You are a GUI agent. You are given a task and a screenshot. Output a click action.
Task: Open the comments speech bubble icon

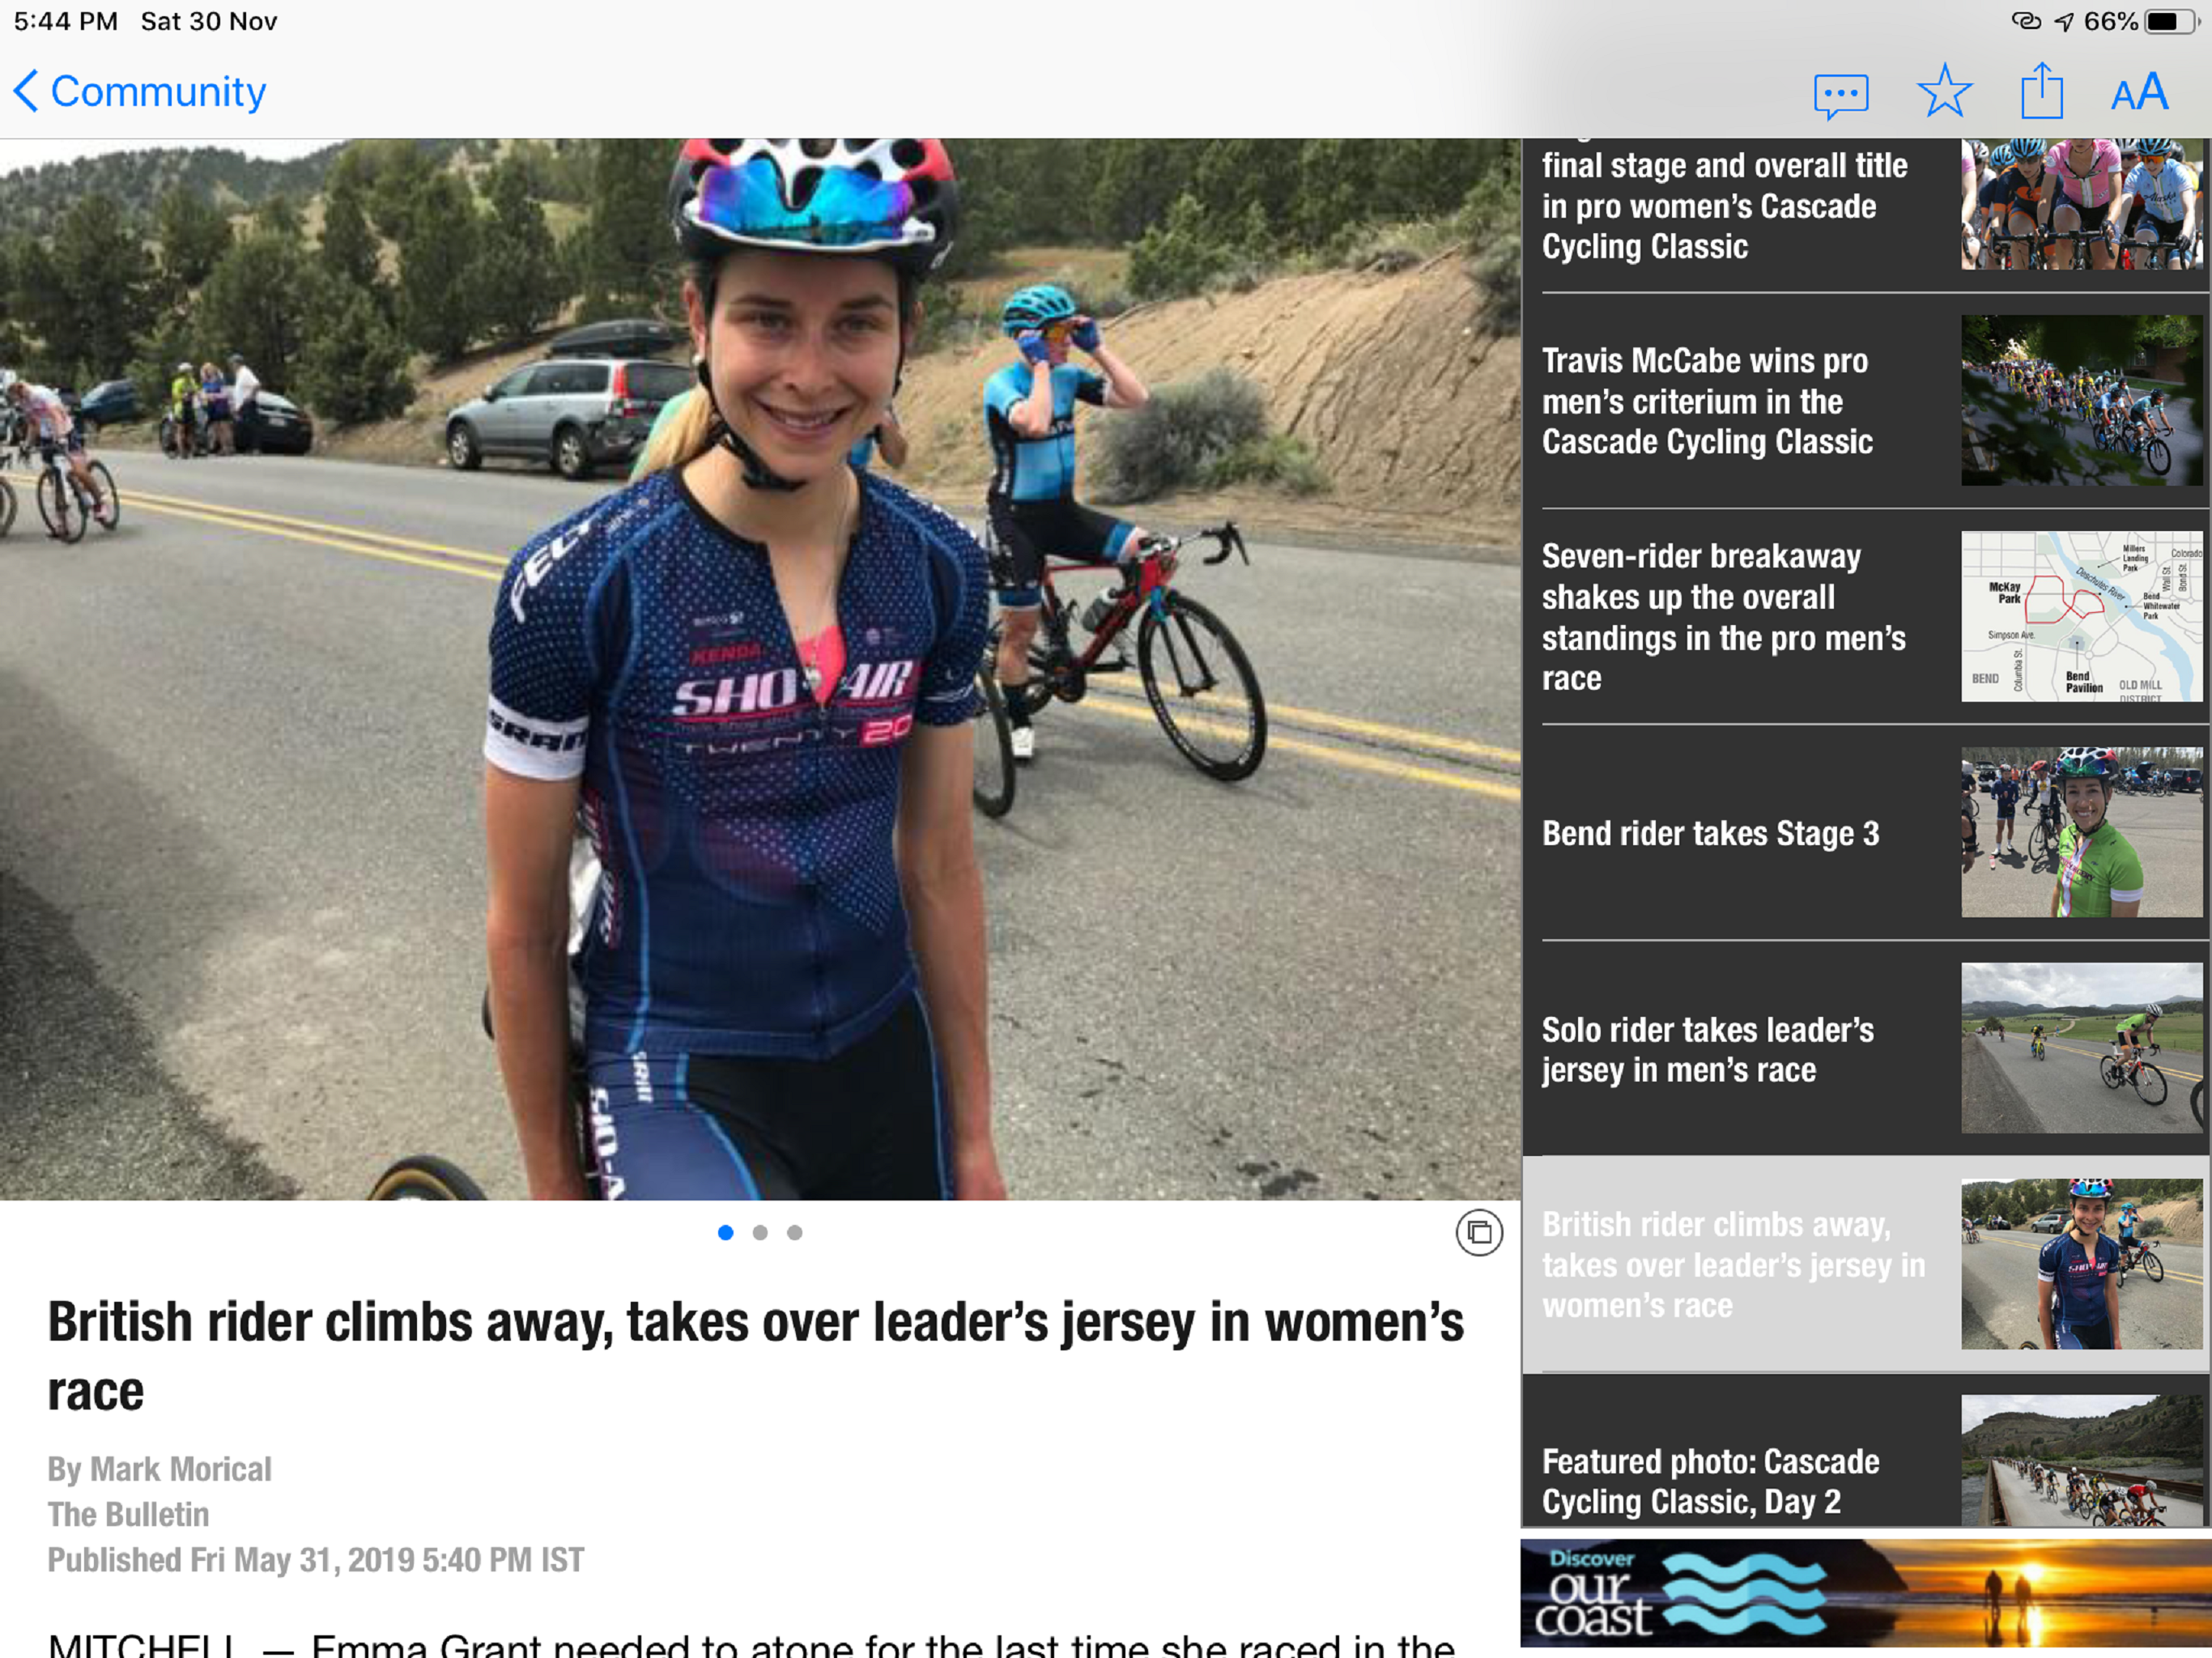pos(1840,96)
